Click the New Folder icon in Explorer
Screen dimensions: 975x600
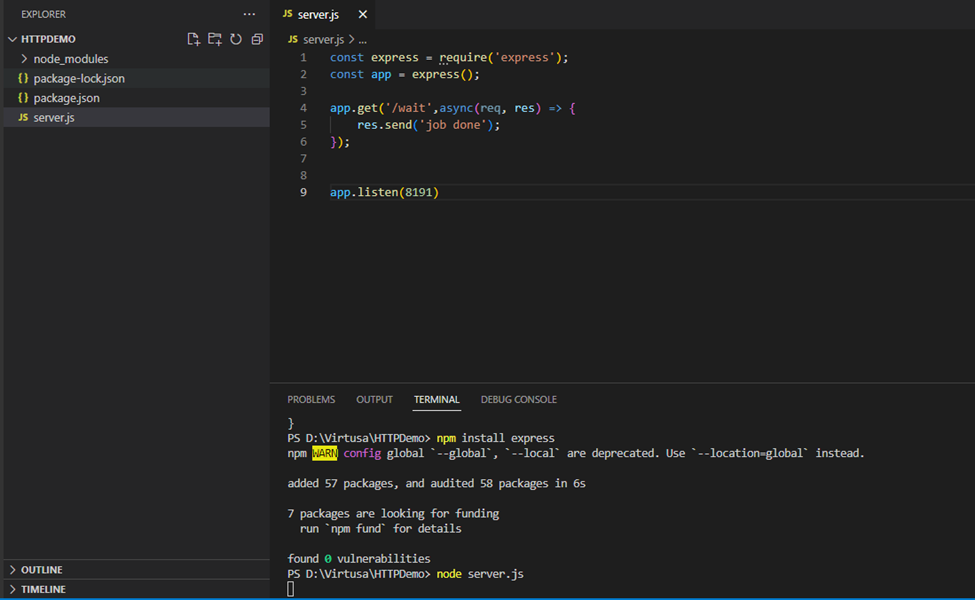point(215,39)
